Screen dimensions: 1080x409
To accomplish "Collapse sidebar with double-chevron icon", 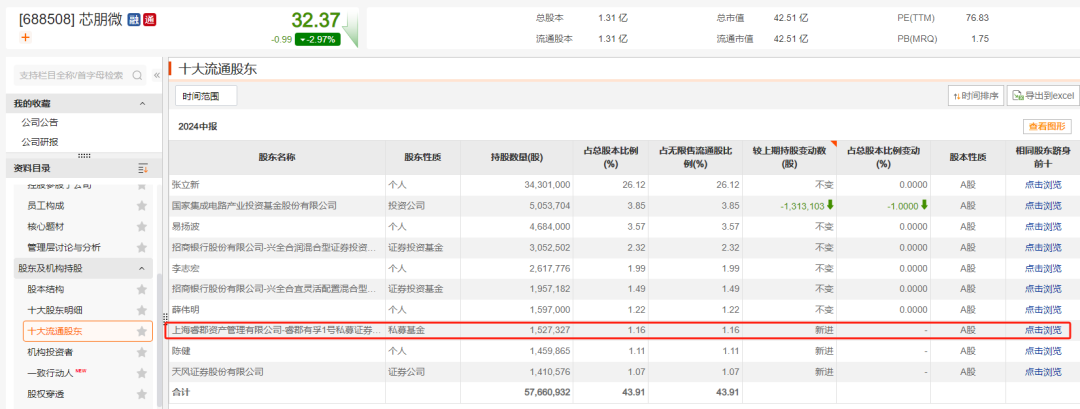I will (156, 75).
